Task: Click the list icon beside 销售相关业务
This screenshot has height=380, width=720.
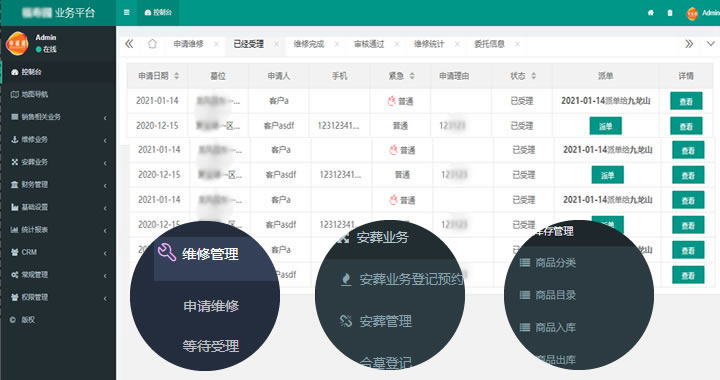Action: (x=14, y=117)
